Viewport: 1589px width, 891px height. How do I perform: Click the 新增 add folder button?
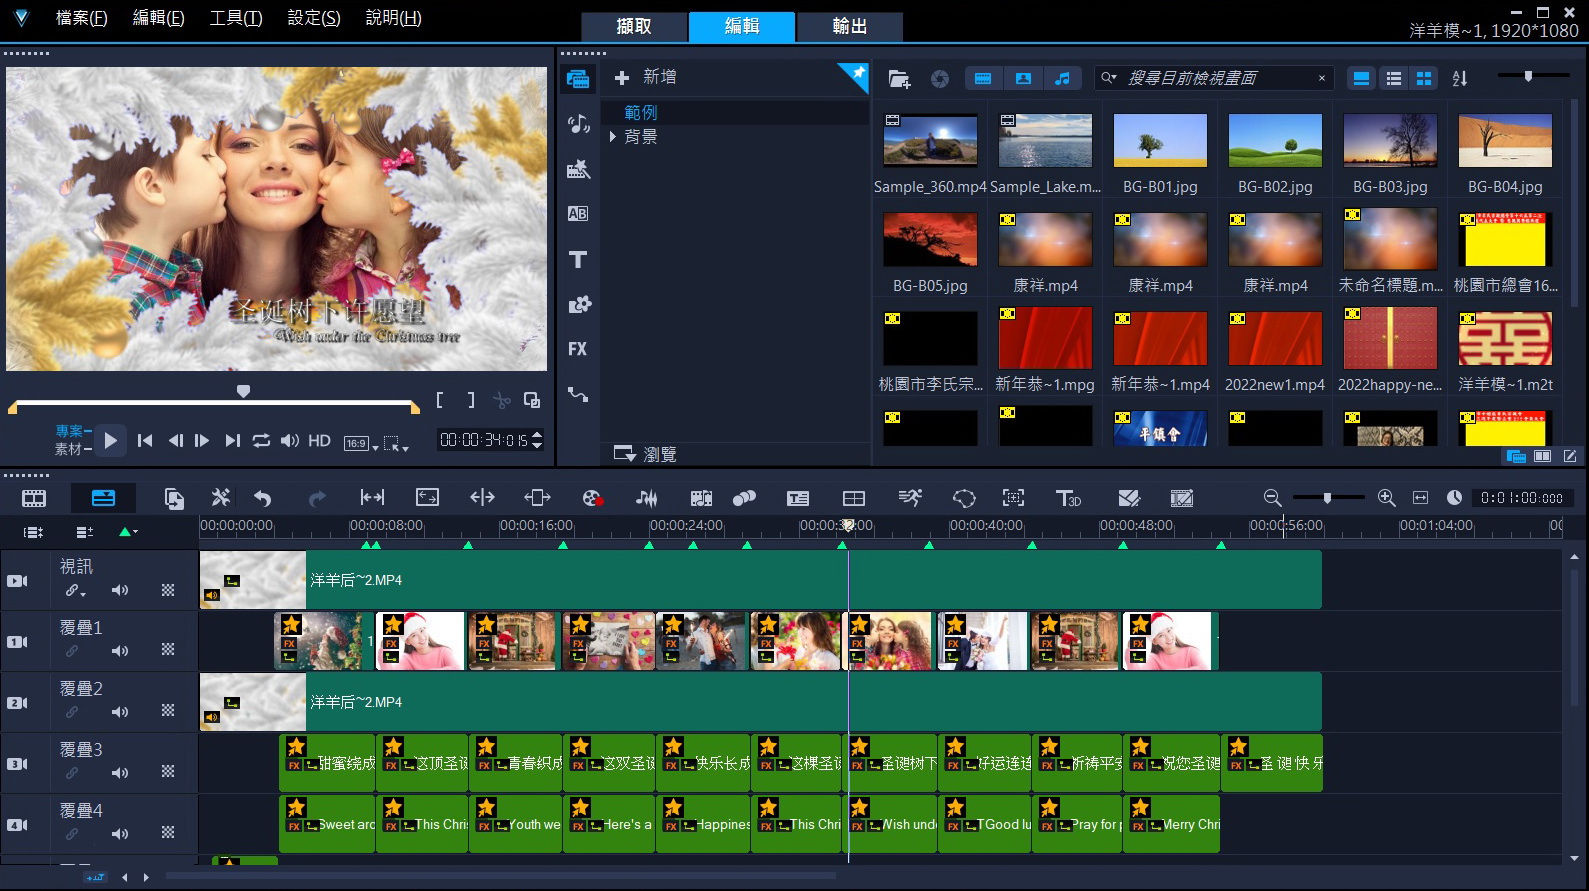click(646, 77)
